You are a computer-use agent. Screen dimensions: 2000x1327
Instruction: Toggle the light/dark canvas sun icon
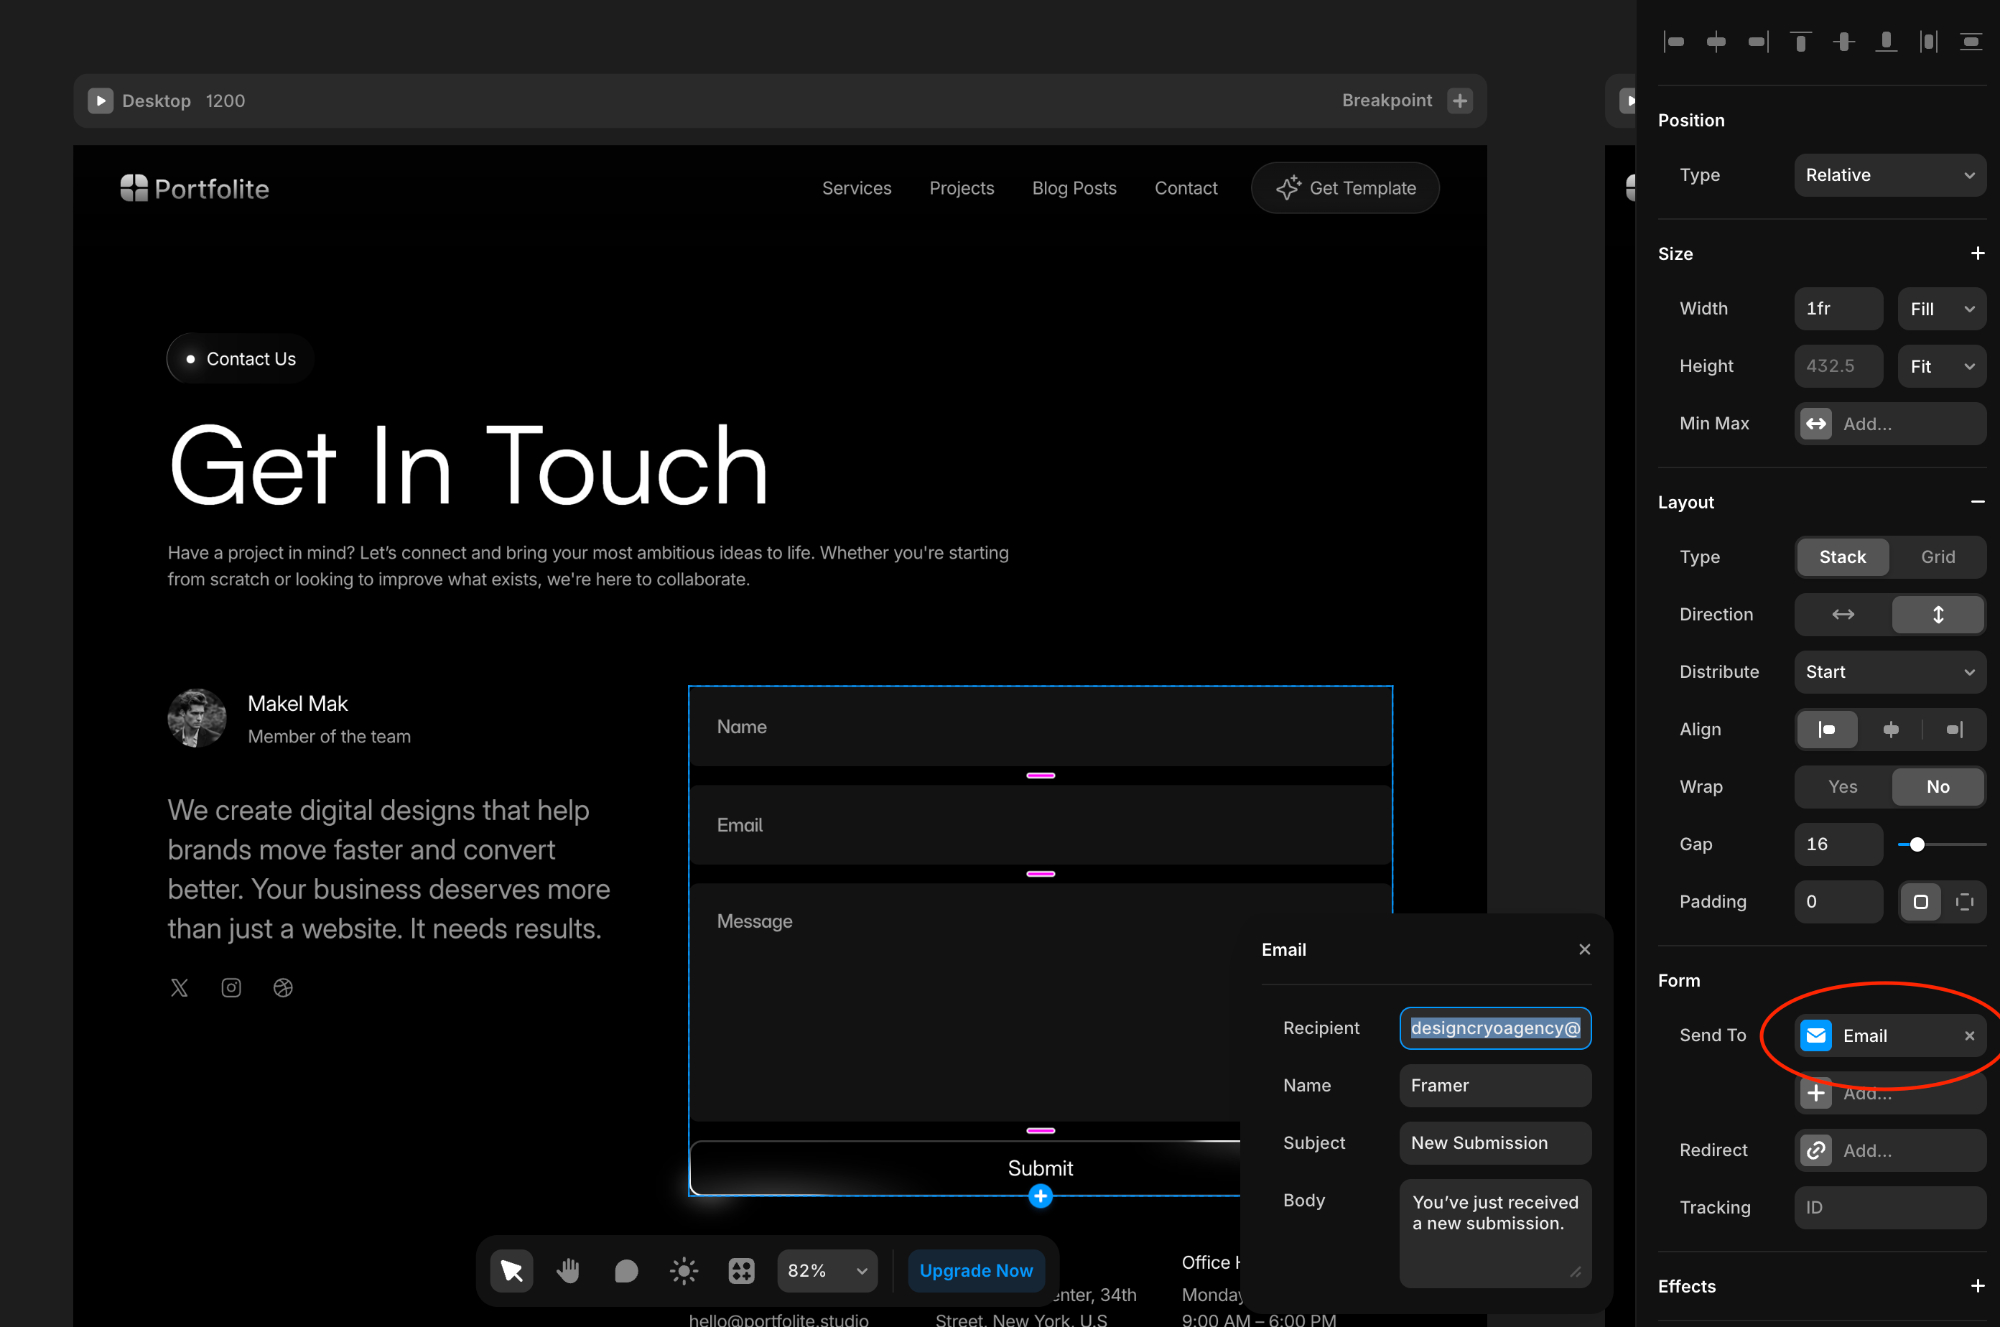click(x=684, y=1270)
